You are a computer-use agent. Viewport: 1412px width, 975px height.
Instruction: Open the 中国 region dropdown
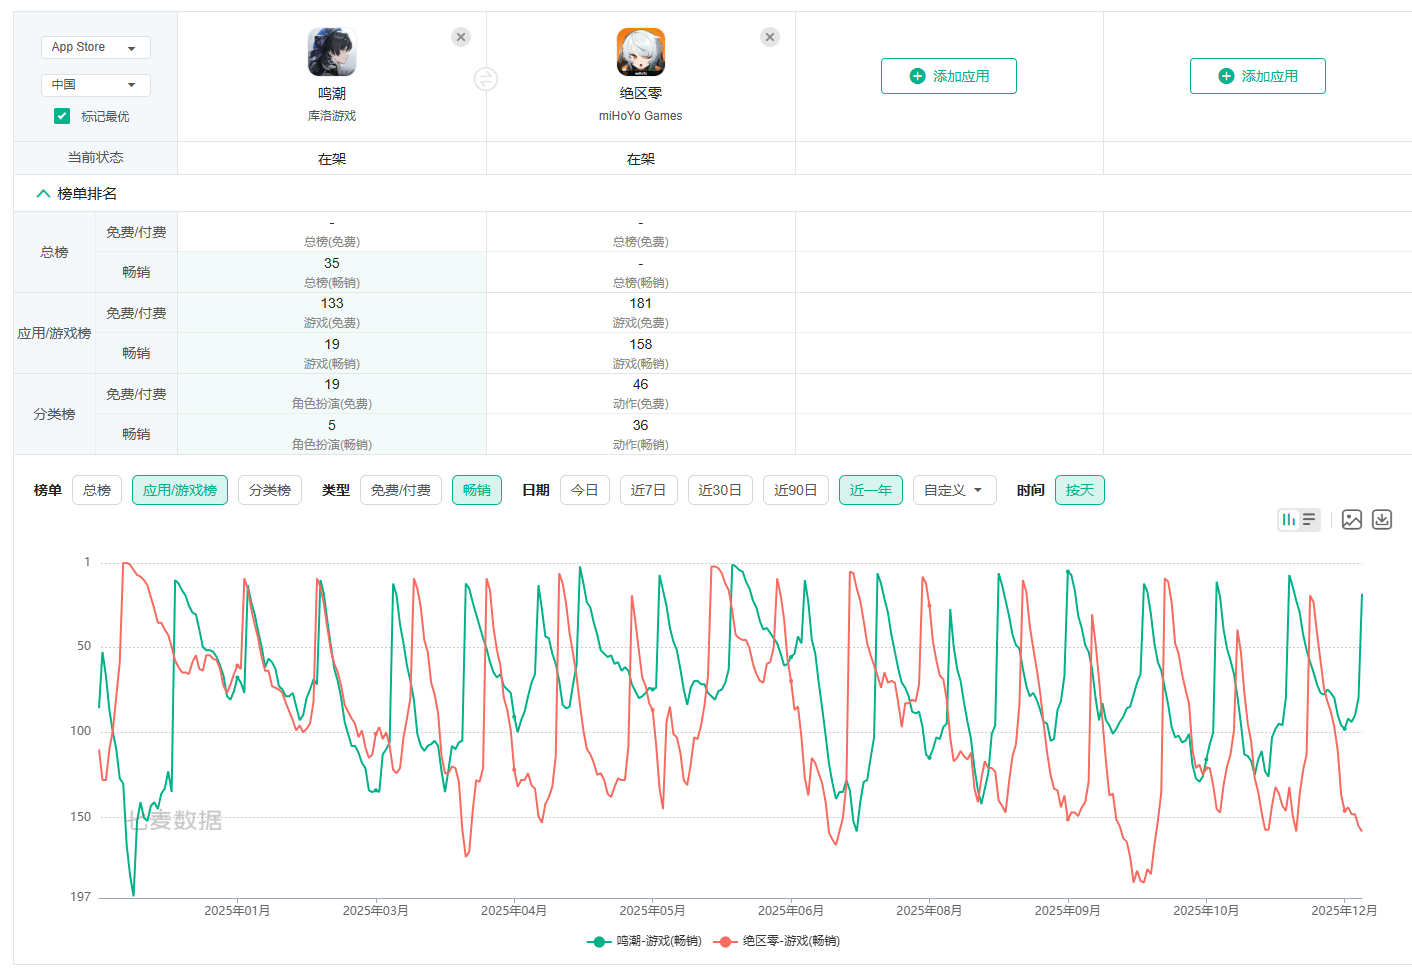point(95,85)
